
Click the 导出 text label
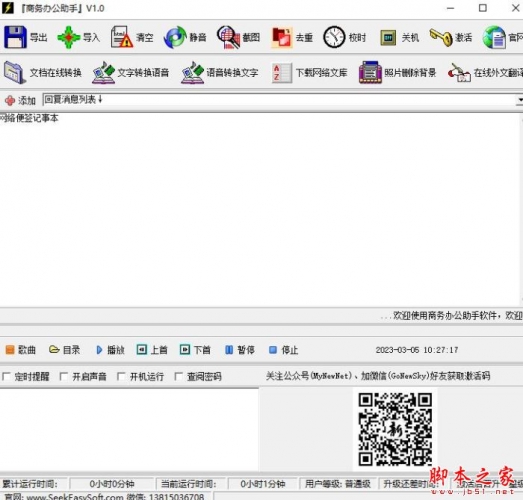click(x=38, y=37)
